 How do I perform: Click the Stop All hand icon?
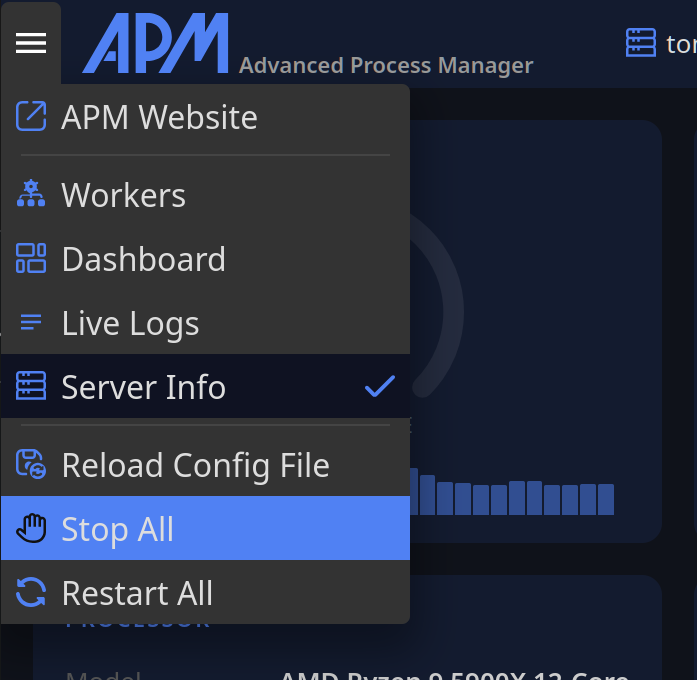tap(31, 529)
